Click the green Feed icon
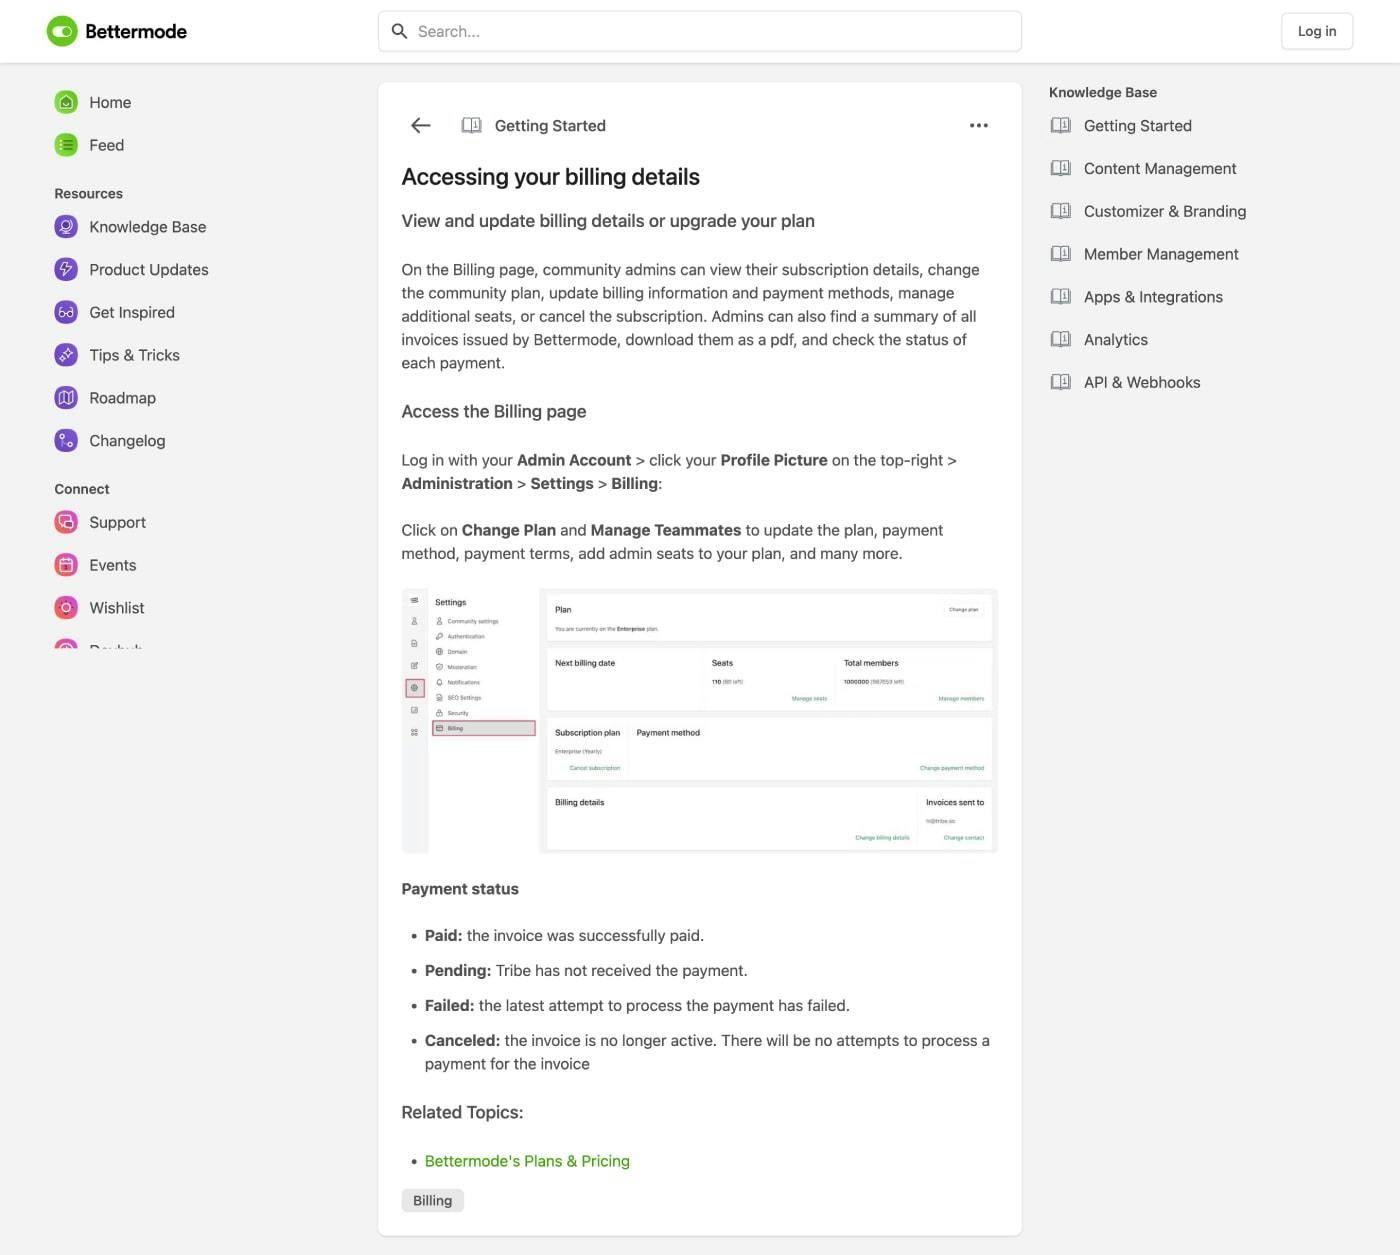 click(66, 145)
